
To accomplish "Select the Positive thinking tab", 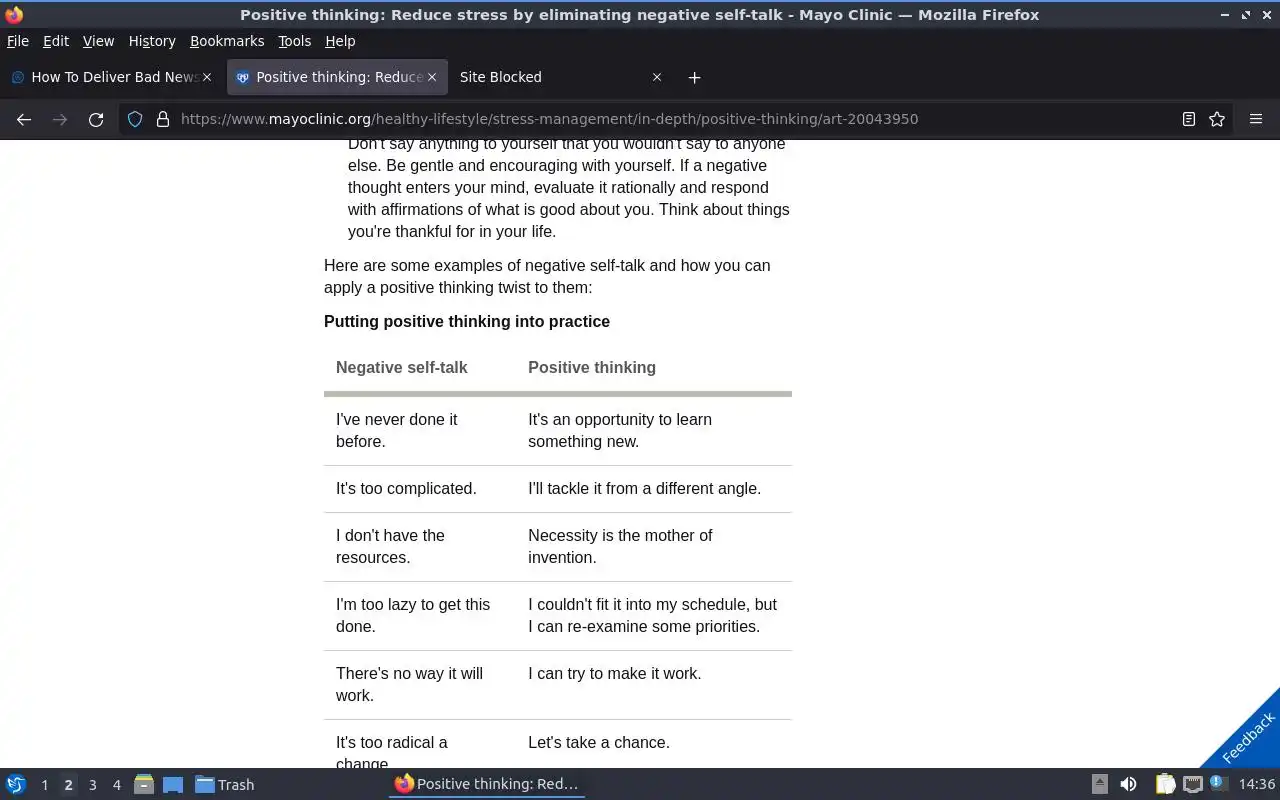I will [x=336, y=77].
